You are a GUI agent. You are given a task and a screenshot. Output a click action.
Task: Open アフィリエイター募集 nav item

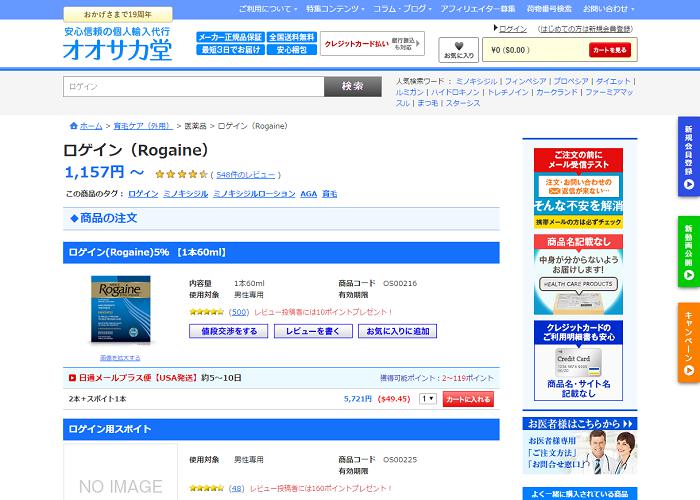tap(478, 8)
